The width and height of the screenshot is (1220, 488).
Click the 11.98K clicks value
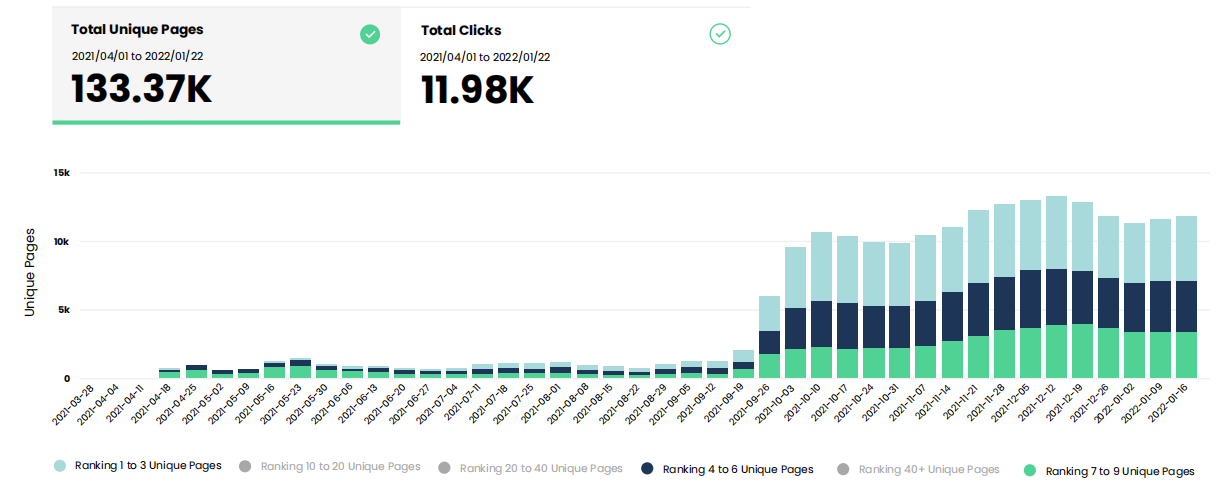(x=477, y=89)
